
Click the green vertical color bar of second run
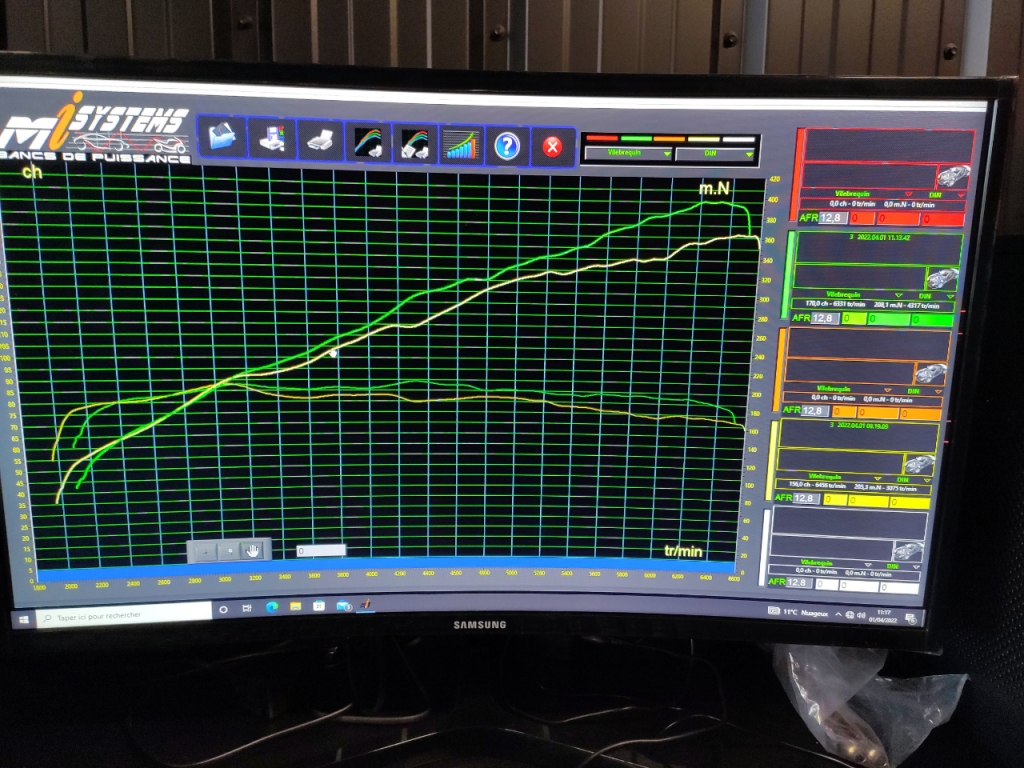tap(787, 275)
